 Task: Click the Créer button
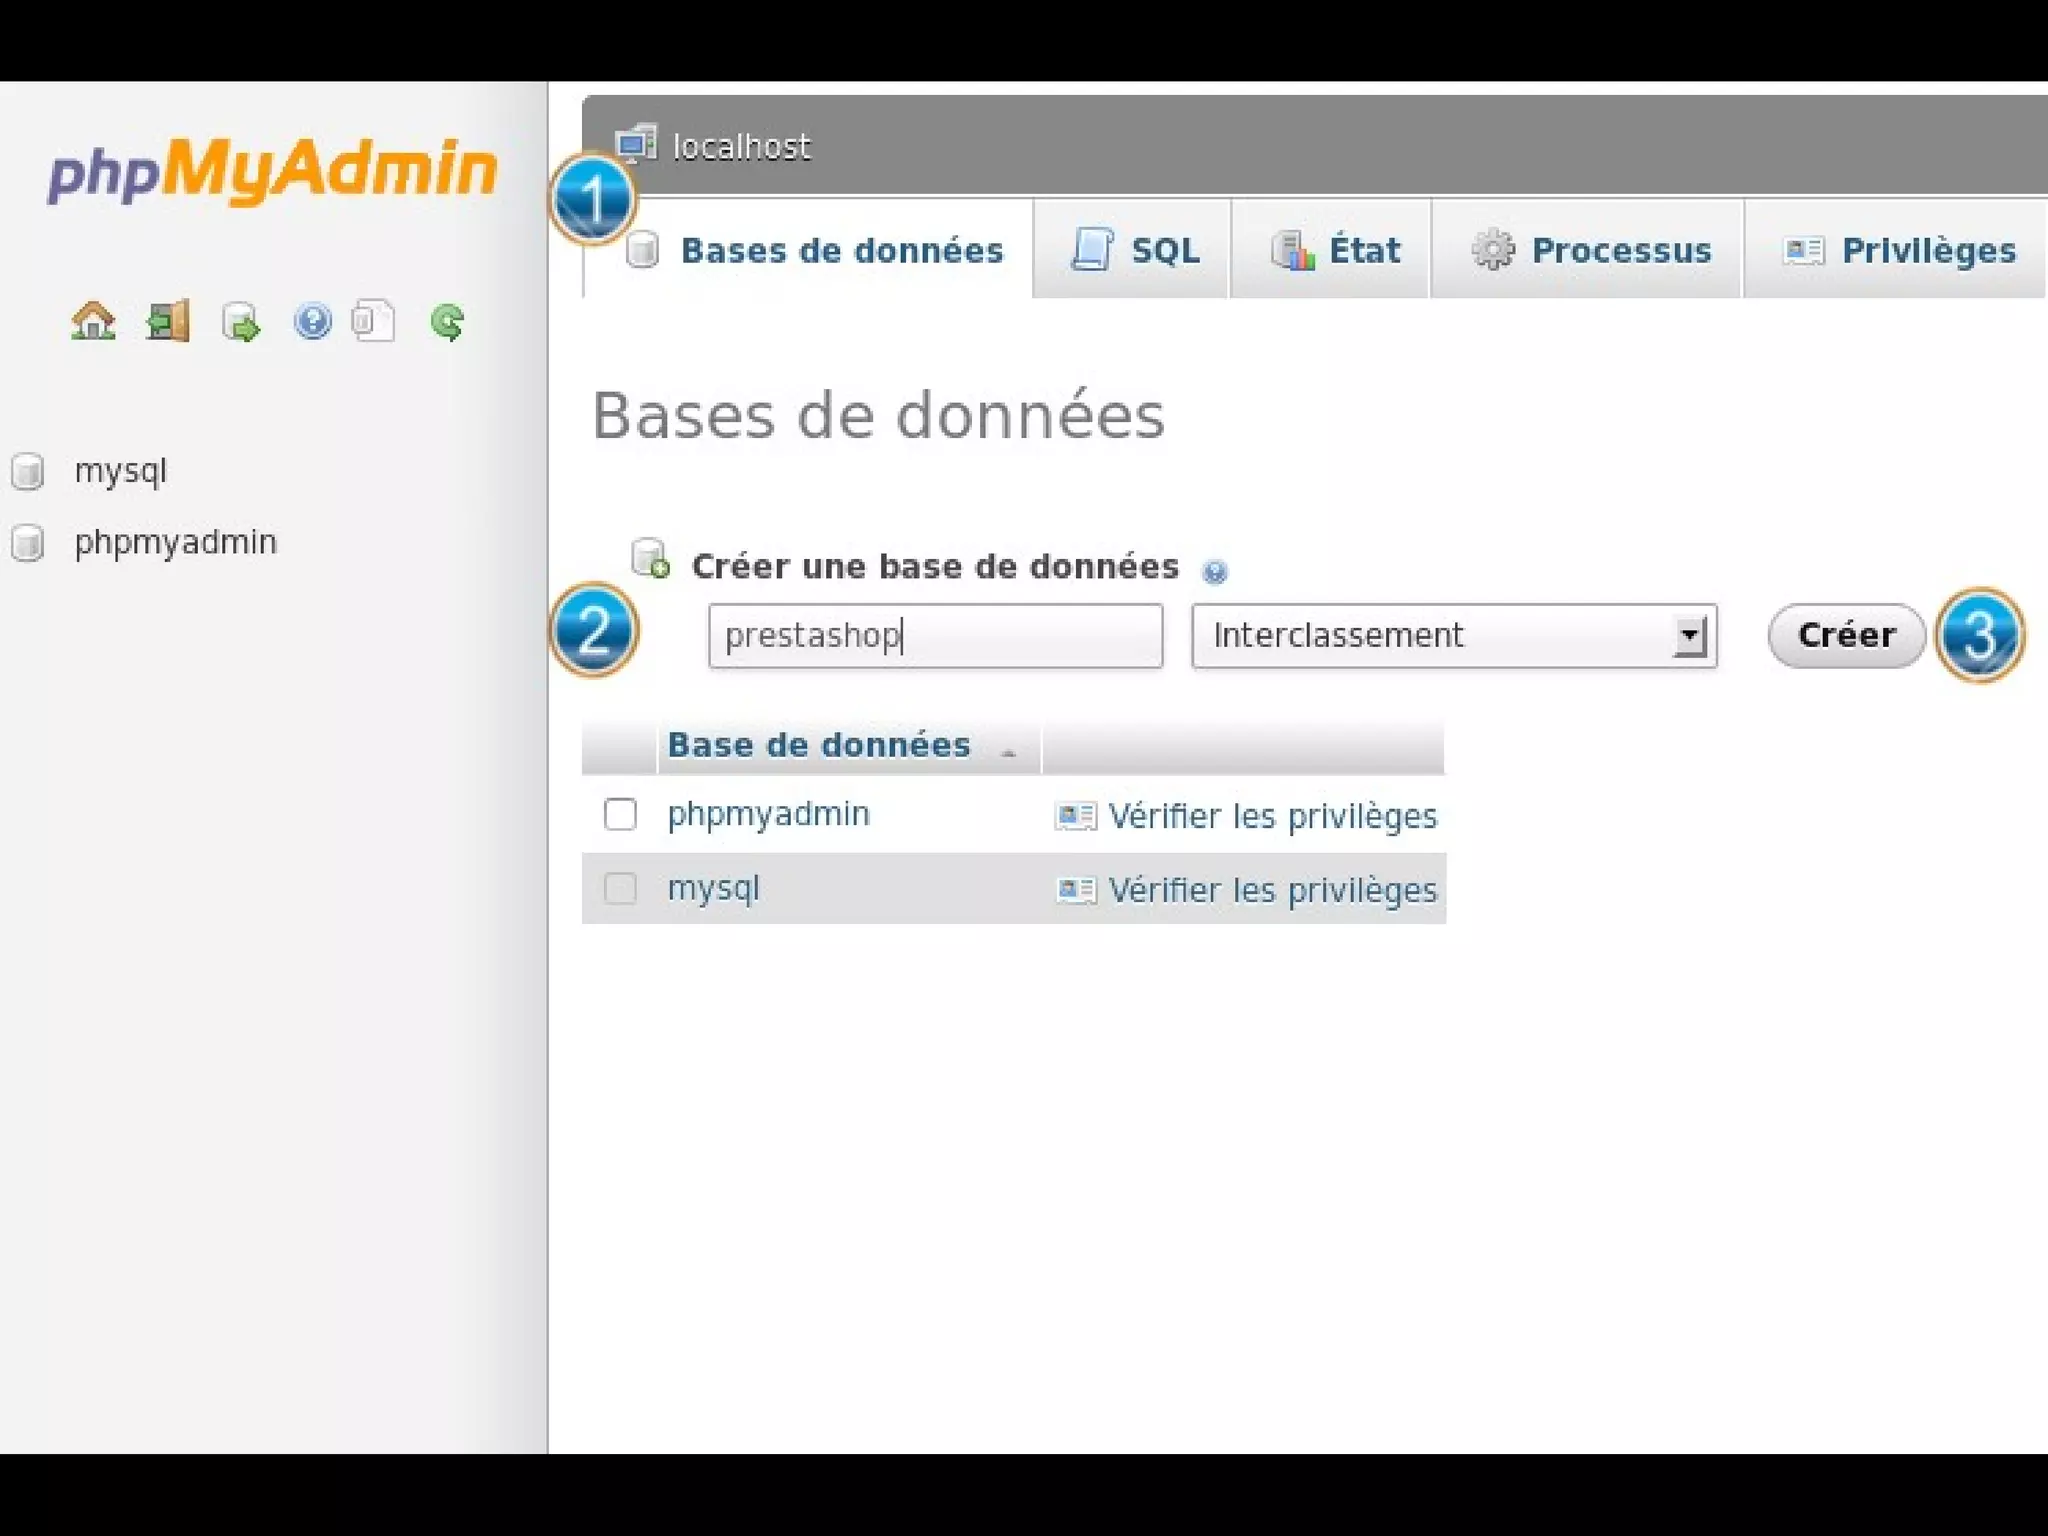(1846, 635)
